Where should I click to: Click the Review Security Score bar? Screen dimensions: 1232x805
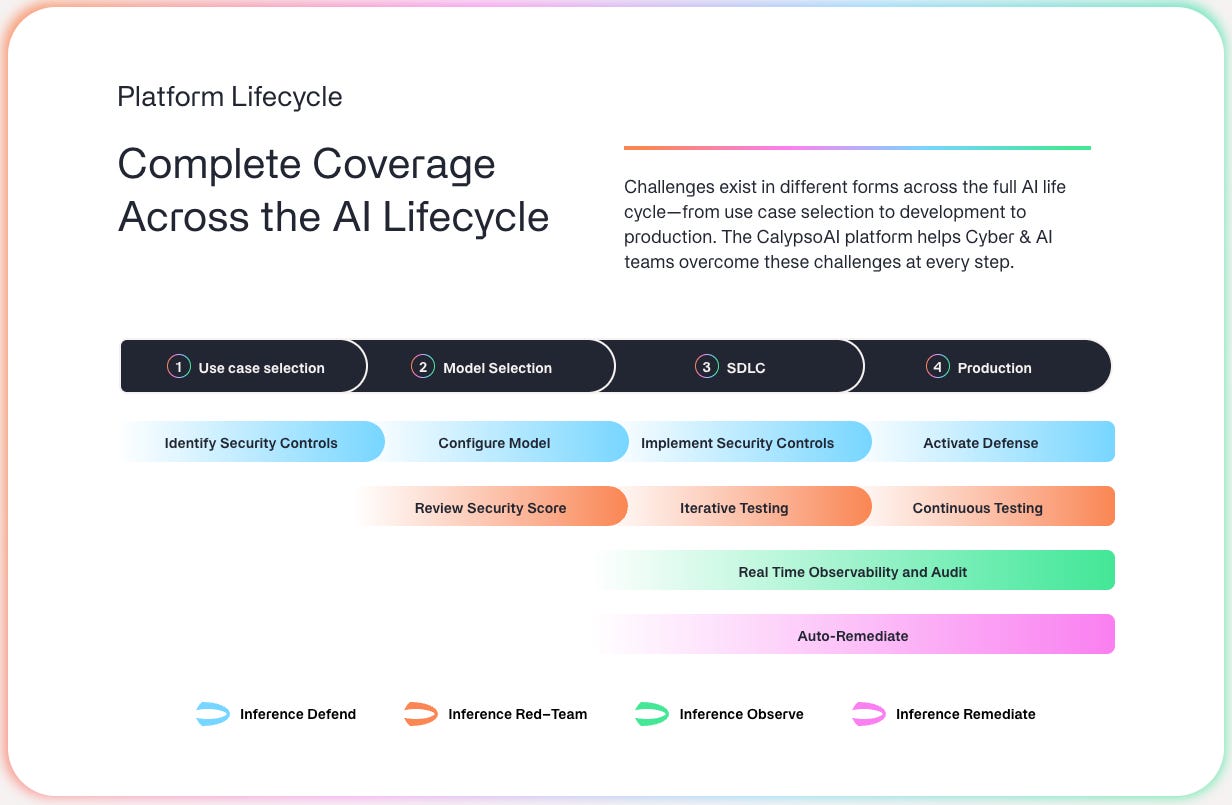(491, 507)
